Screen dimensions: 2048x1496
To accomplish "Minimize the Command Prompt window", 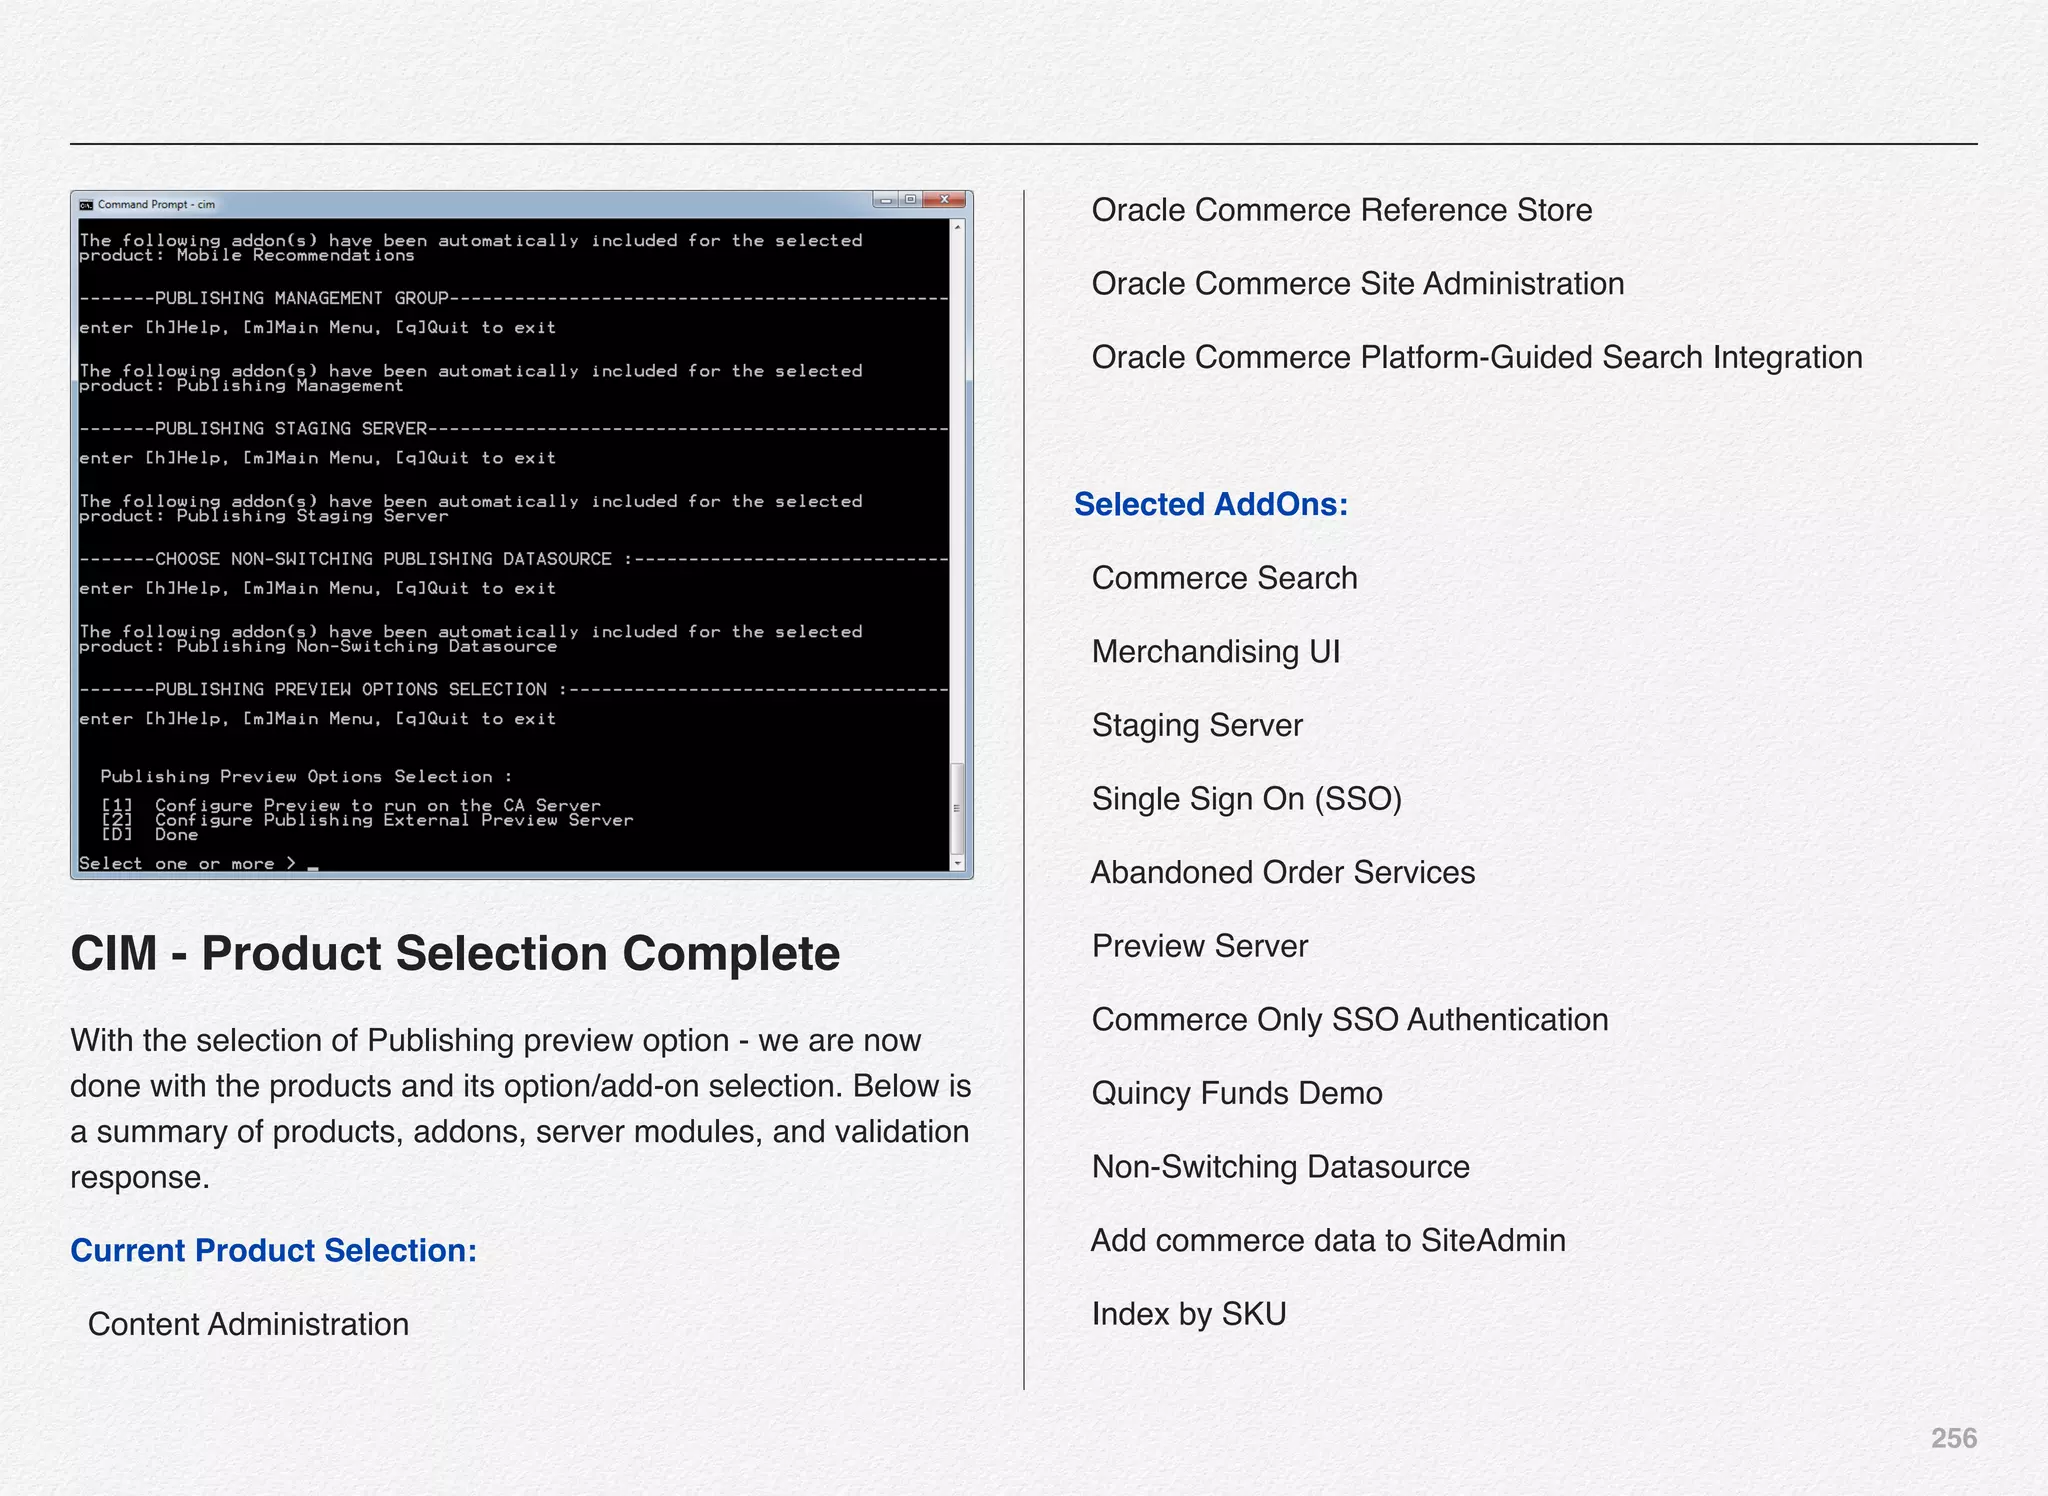I will pyautogui.click(x=885, y=200).
